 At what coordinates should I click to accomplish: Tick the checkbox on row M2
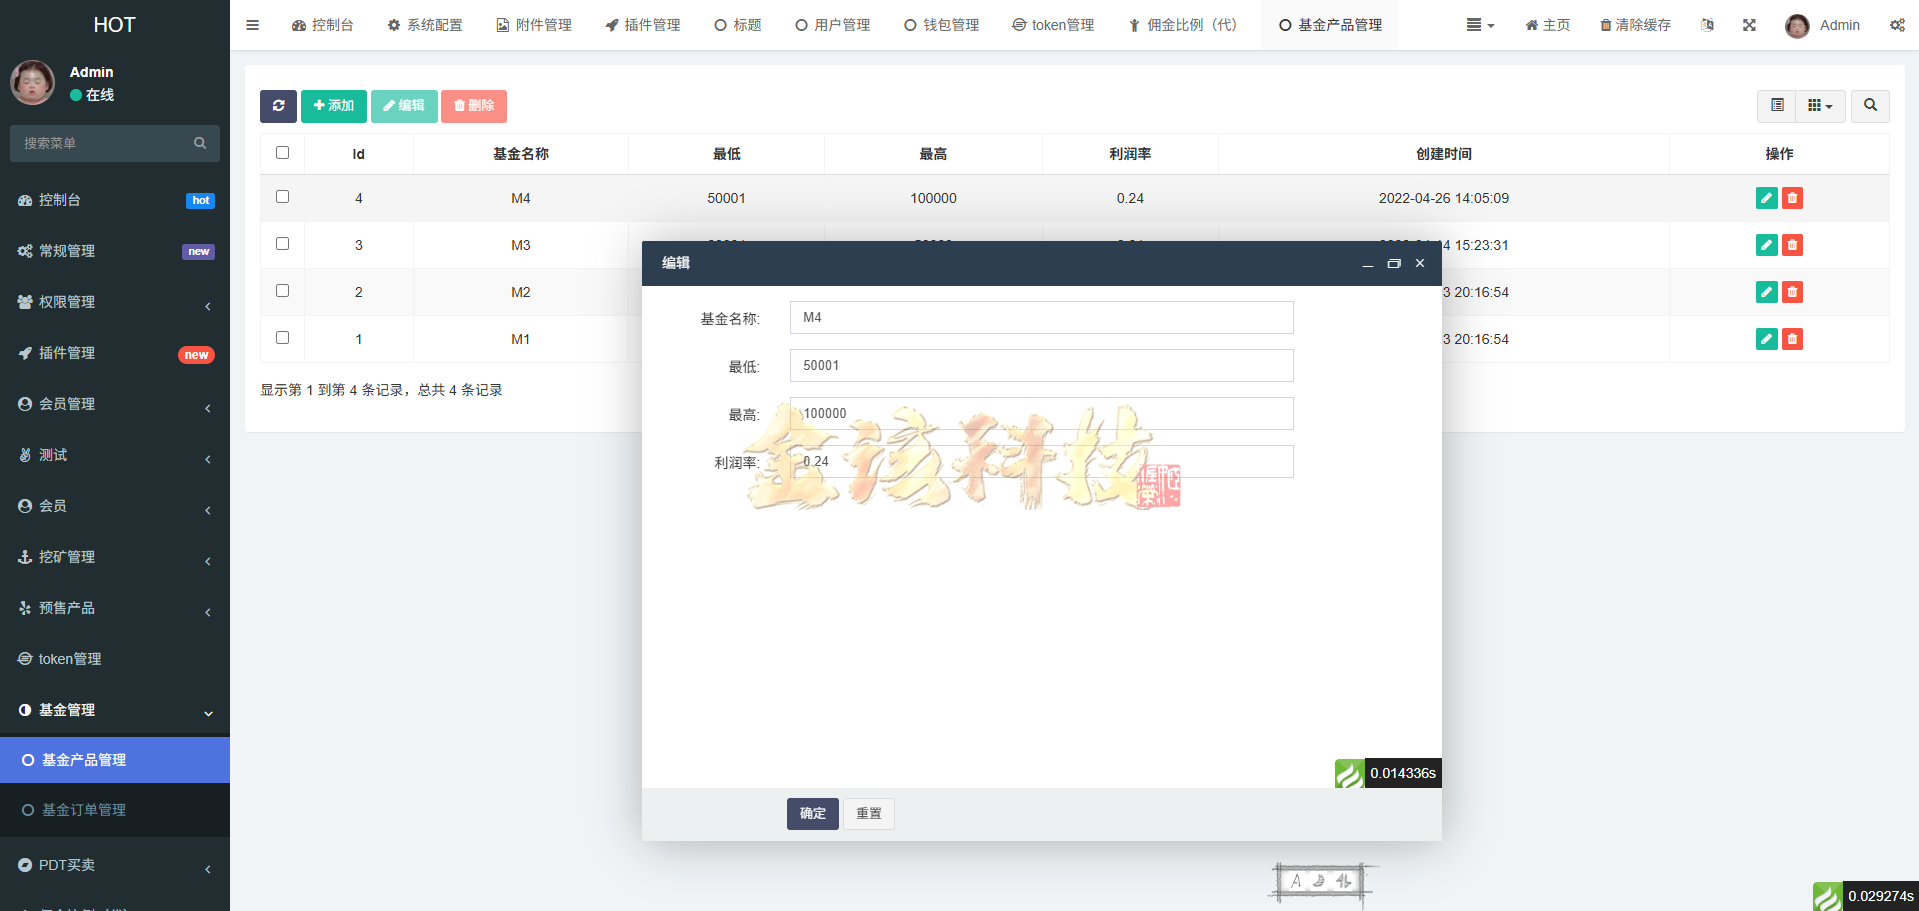tap(282, 291)
